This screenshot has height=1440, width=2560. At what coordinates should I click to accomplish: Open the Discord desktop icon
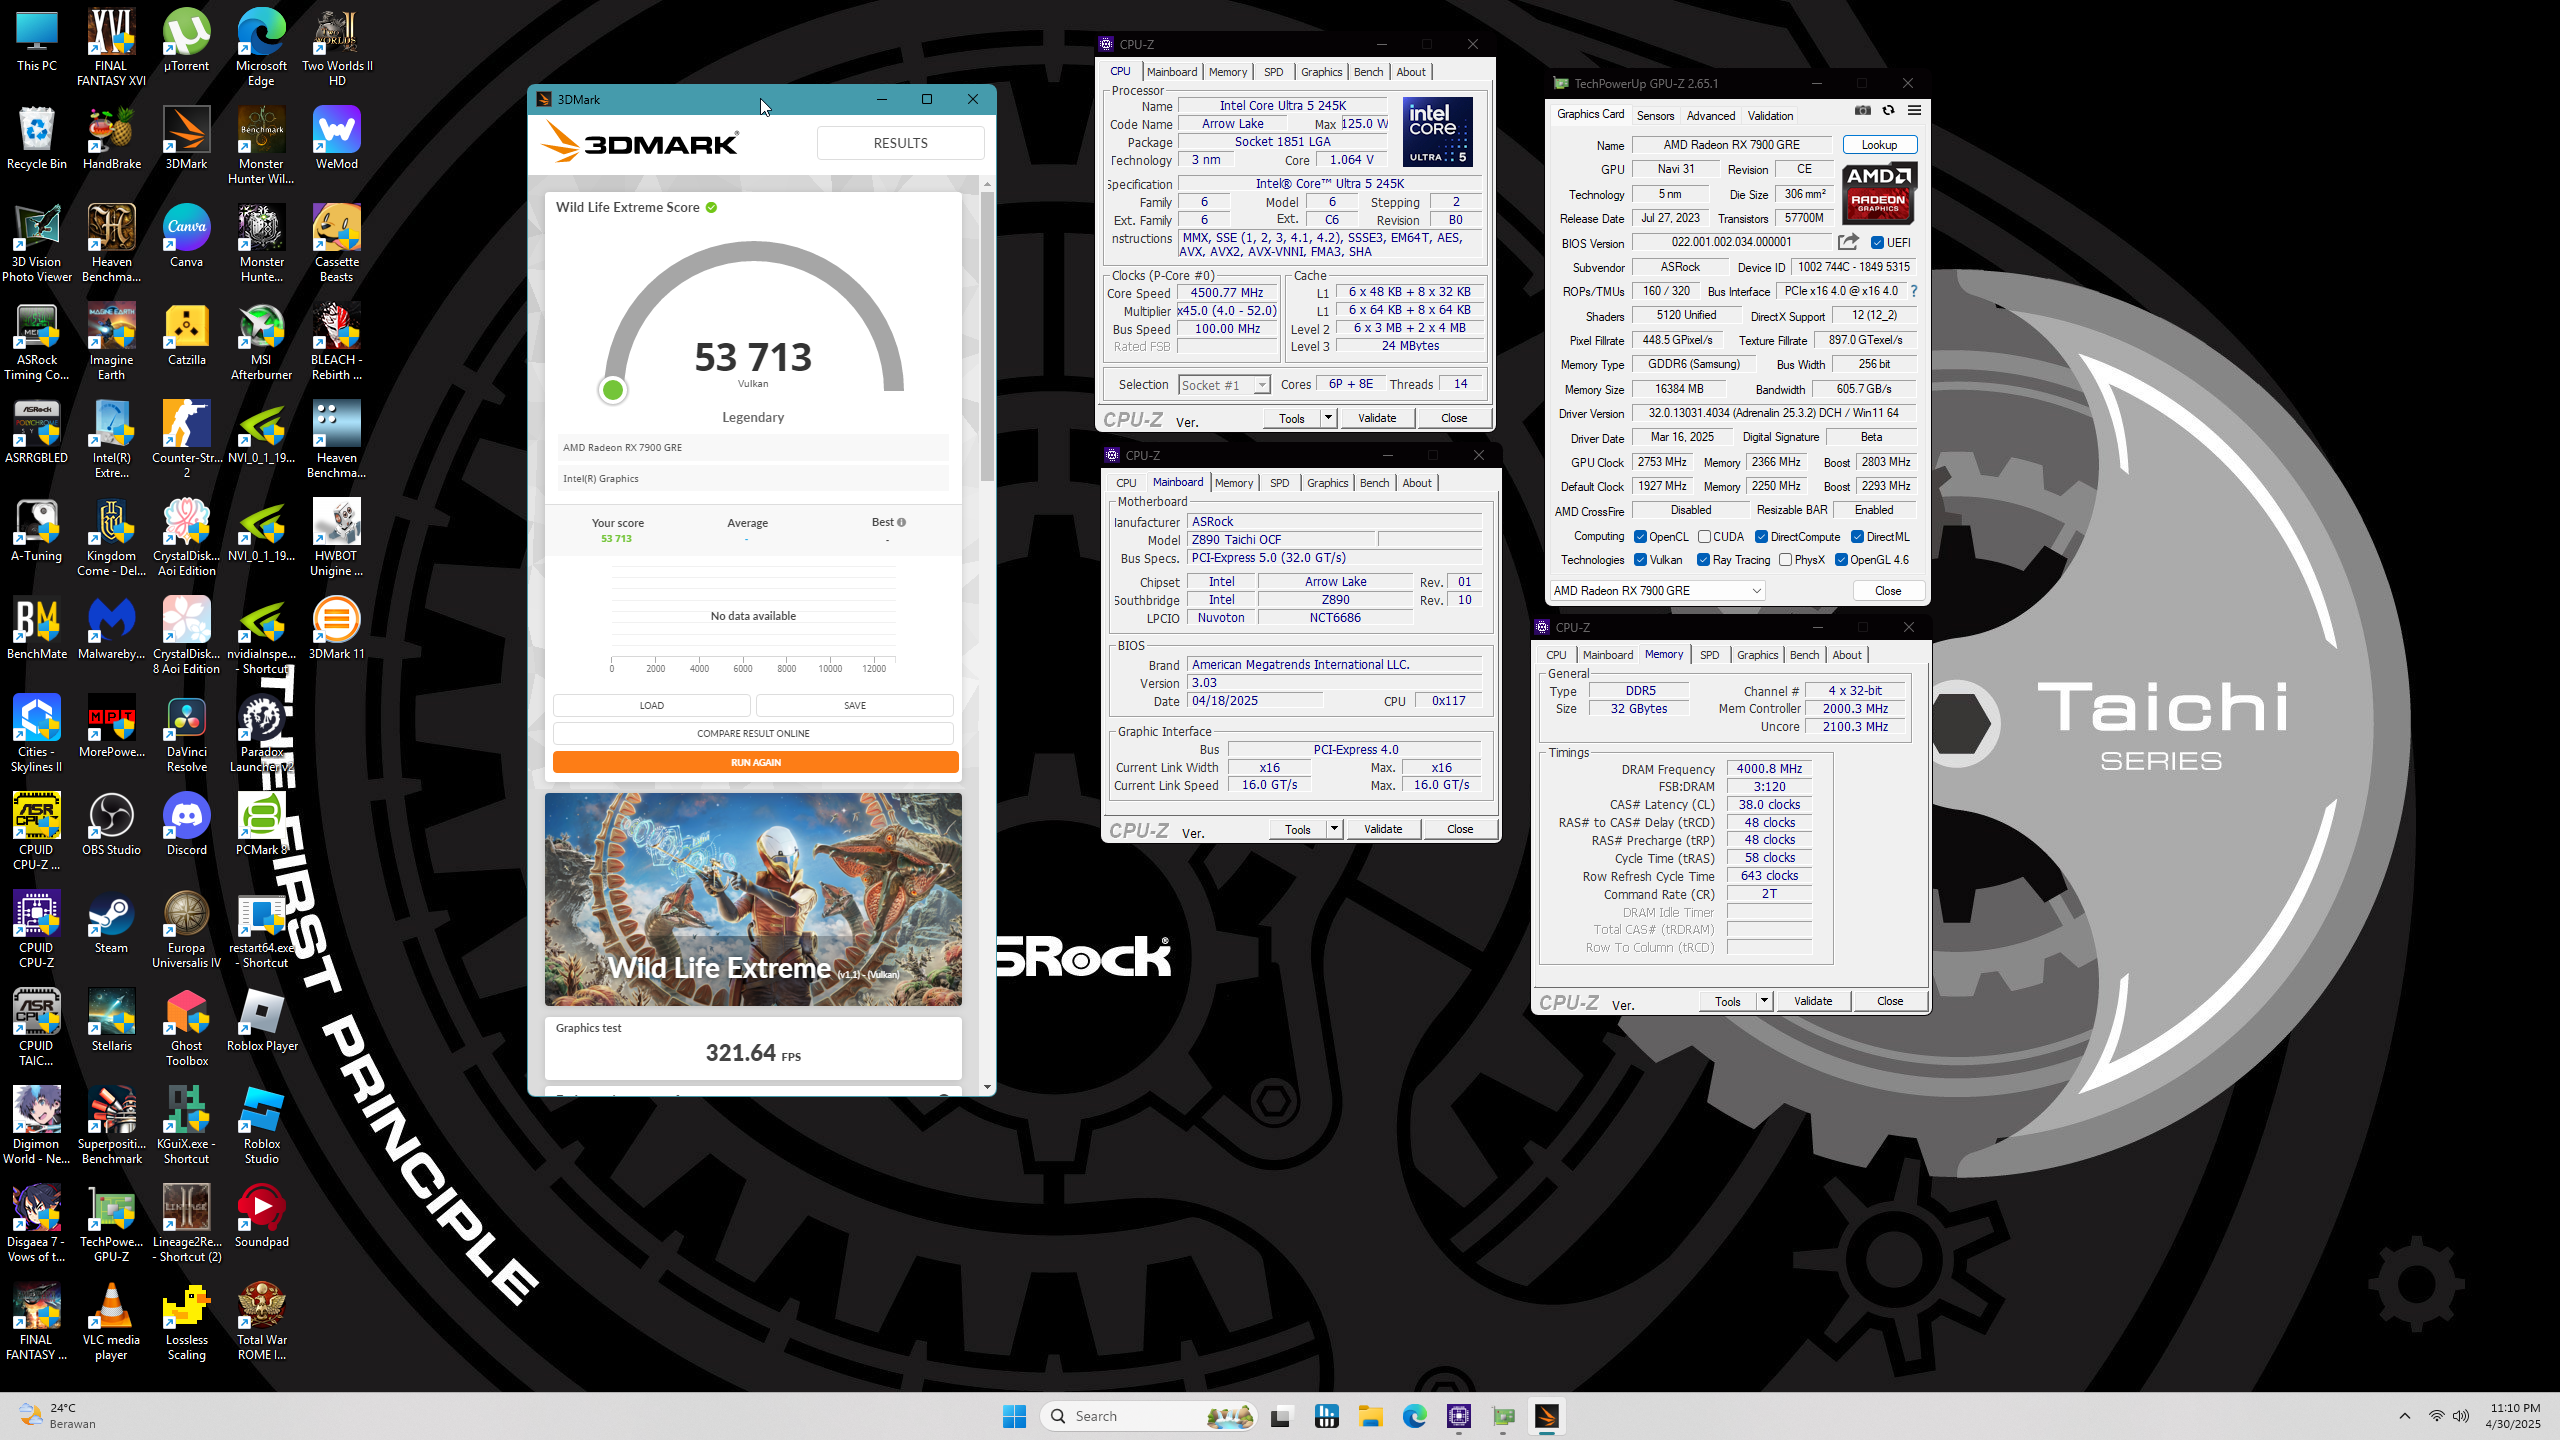tap(186, 825)
